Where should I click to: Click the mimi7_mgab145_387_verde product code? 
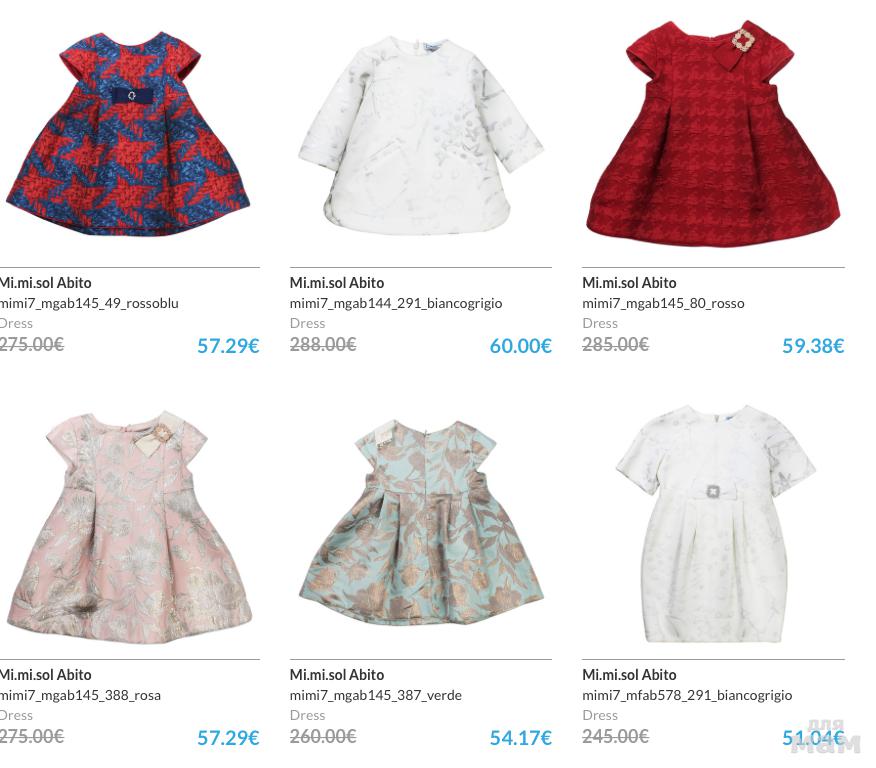pyautogui.click(x=375, y=695)
